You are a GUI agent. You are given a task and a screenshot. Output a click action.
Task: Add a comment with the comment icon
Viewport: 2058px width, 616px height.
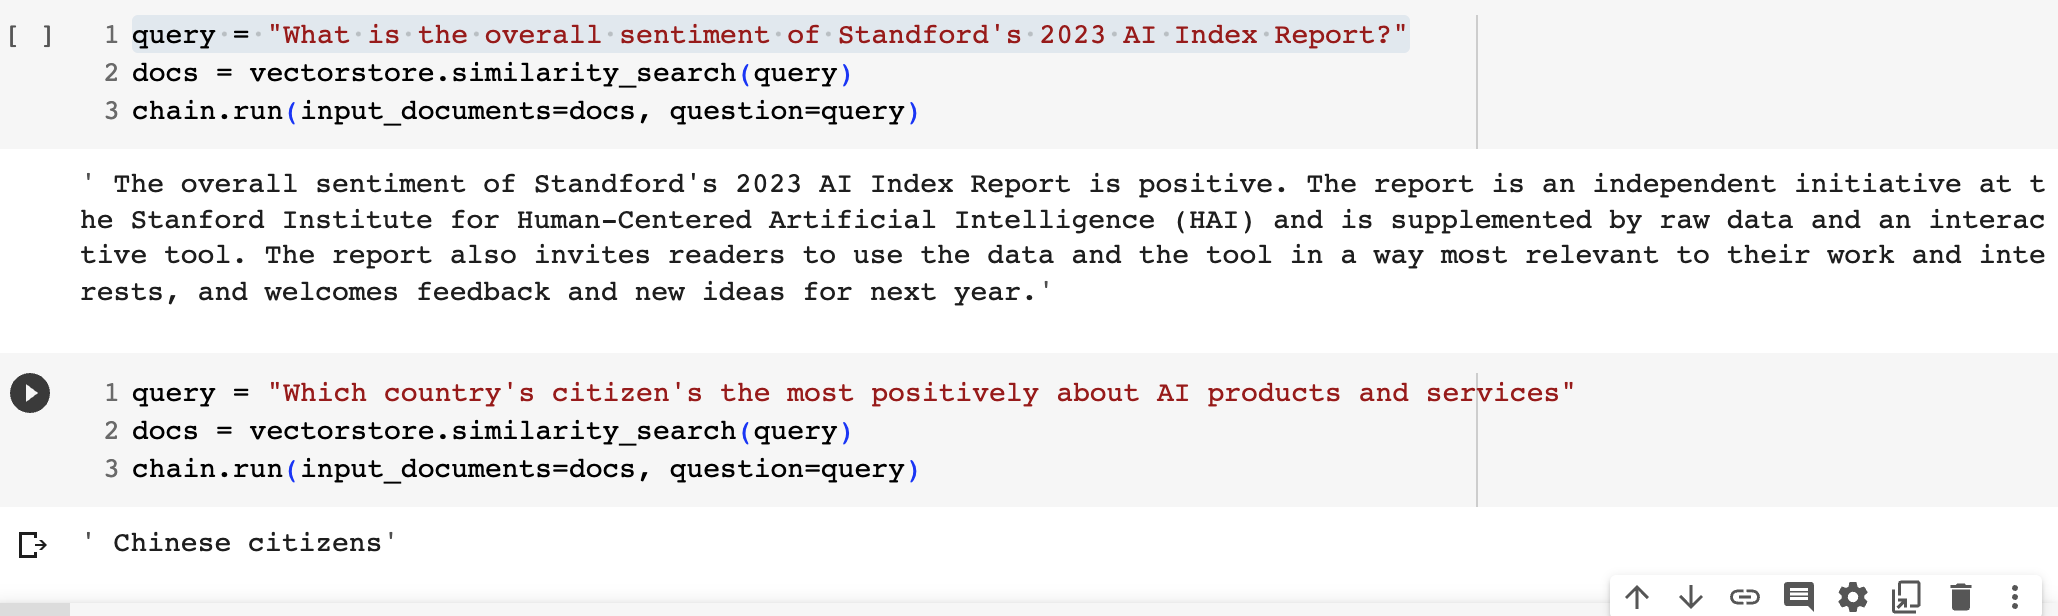click(1799, 597)
